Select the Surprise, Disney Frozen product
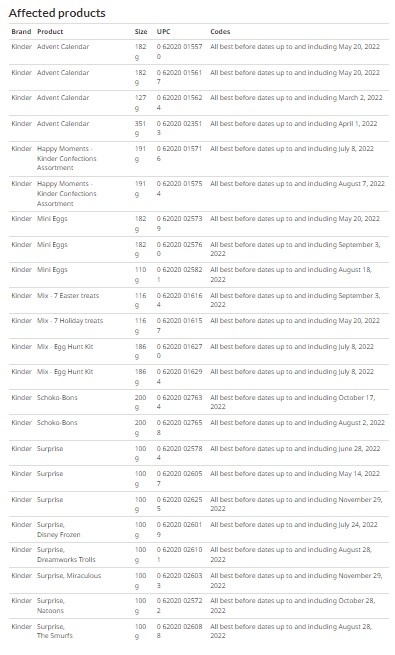 coord(58,530)
